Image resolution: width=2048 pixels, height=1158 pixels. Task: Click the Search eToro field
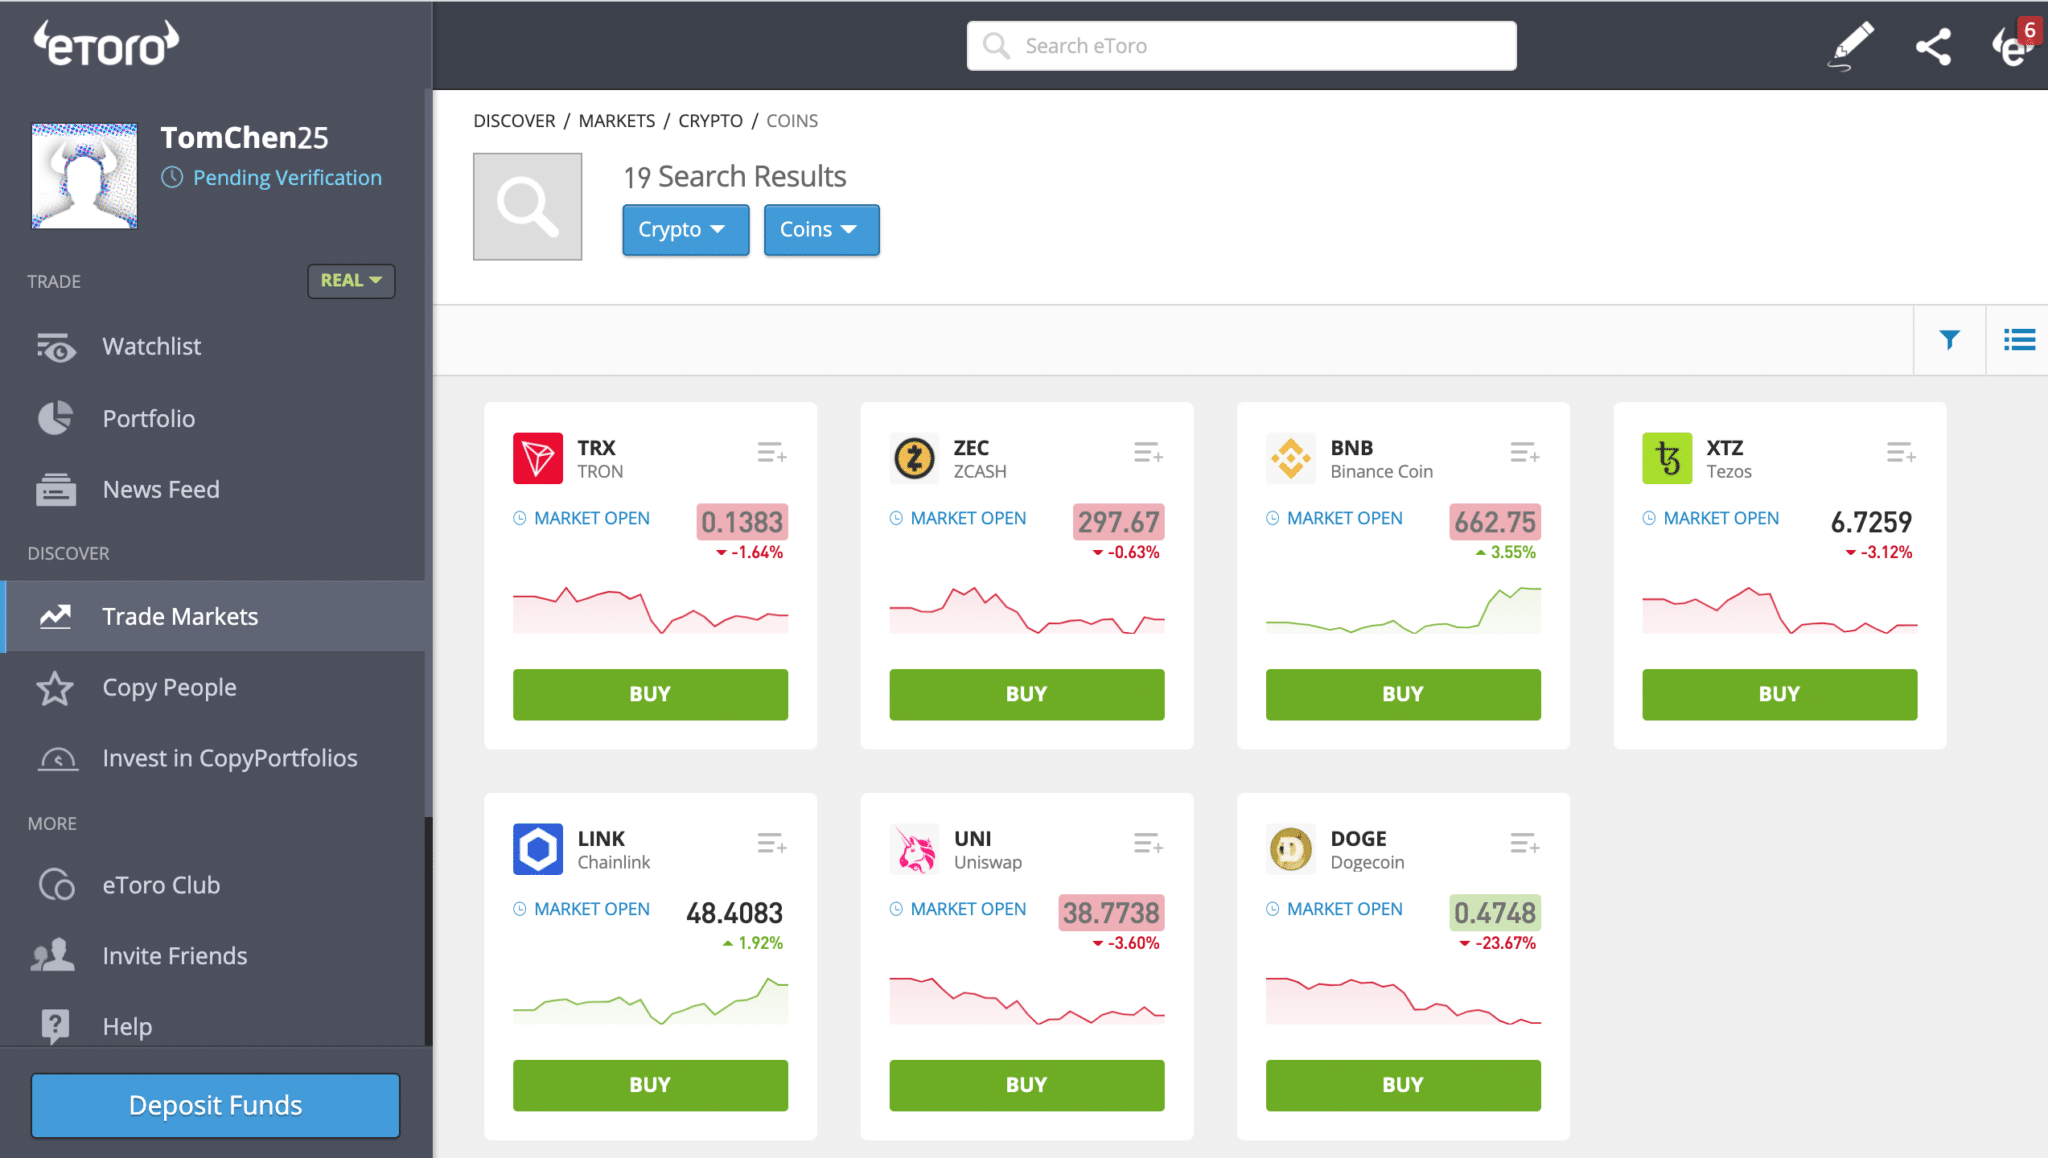pos(1241,46)
